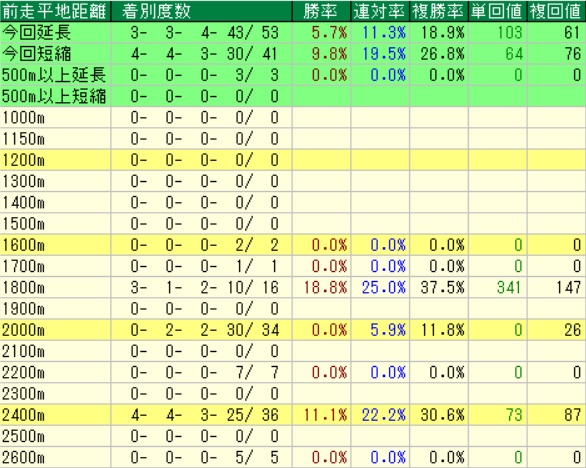Viewport: 586px width, 468px height.
Task: Click the 73 value in 2400m row
Action: tap(514, 415)
